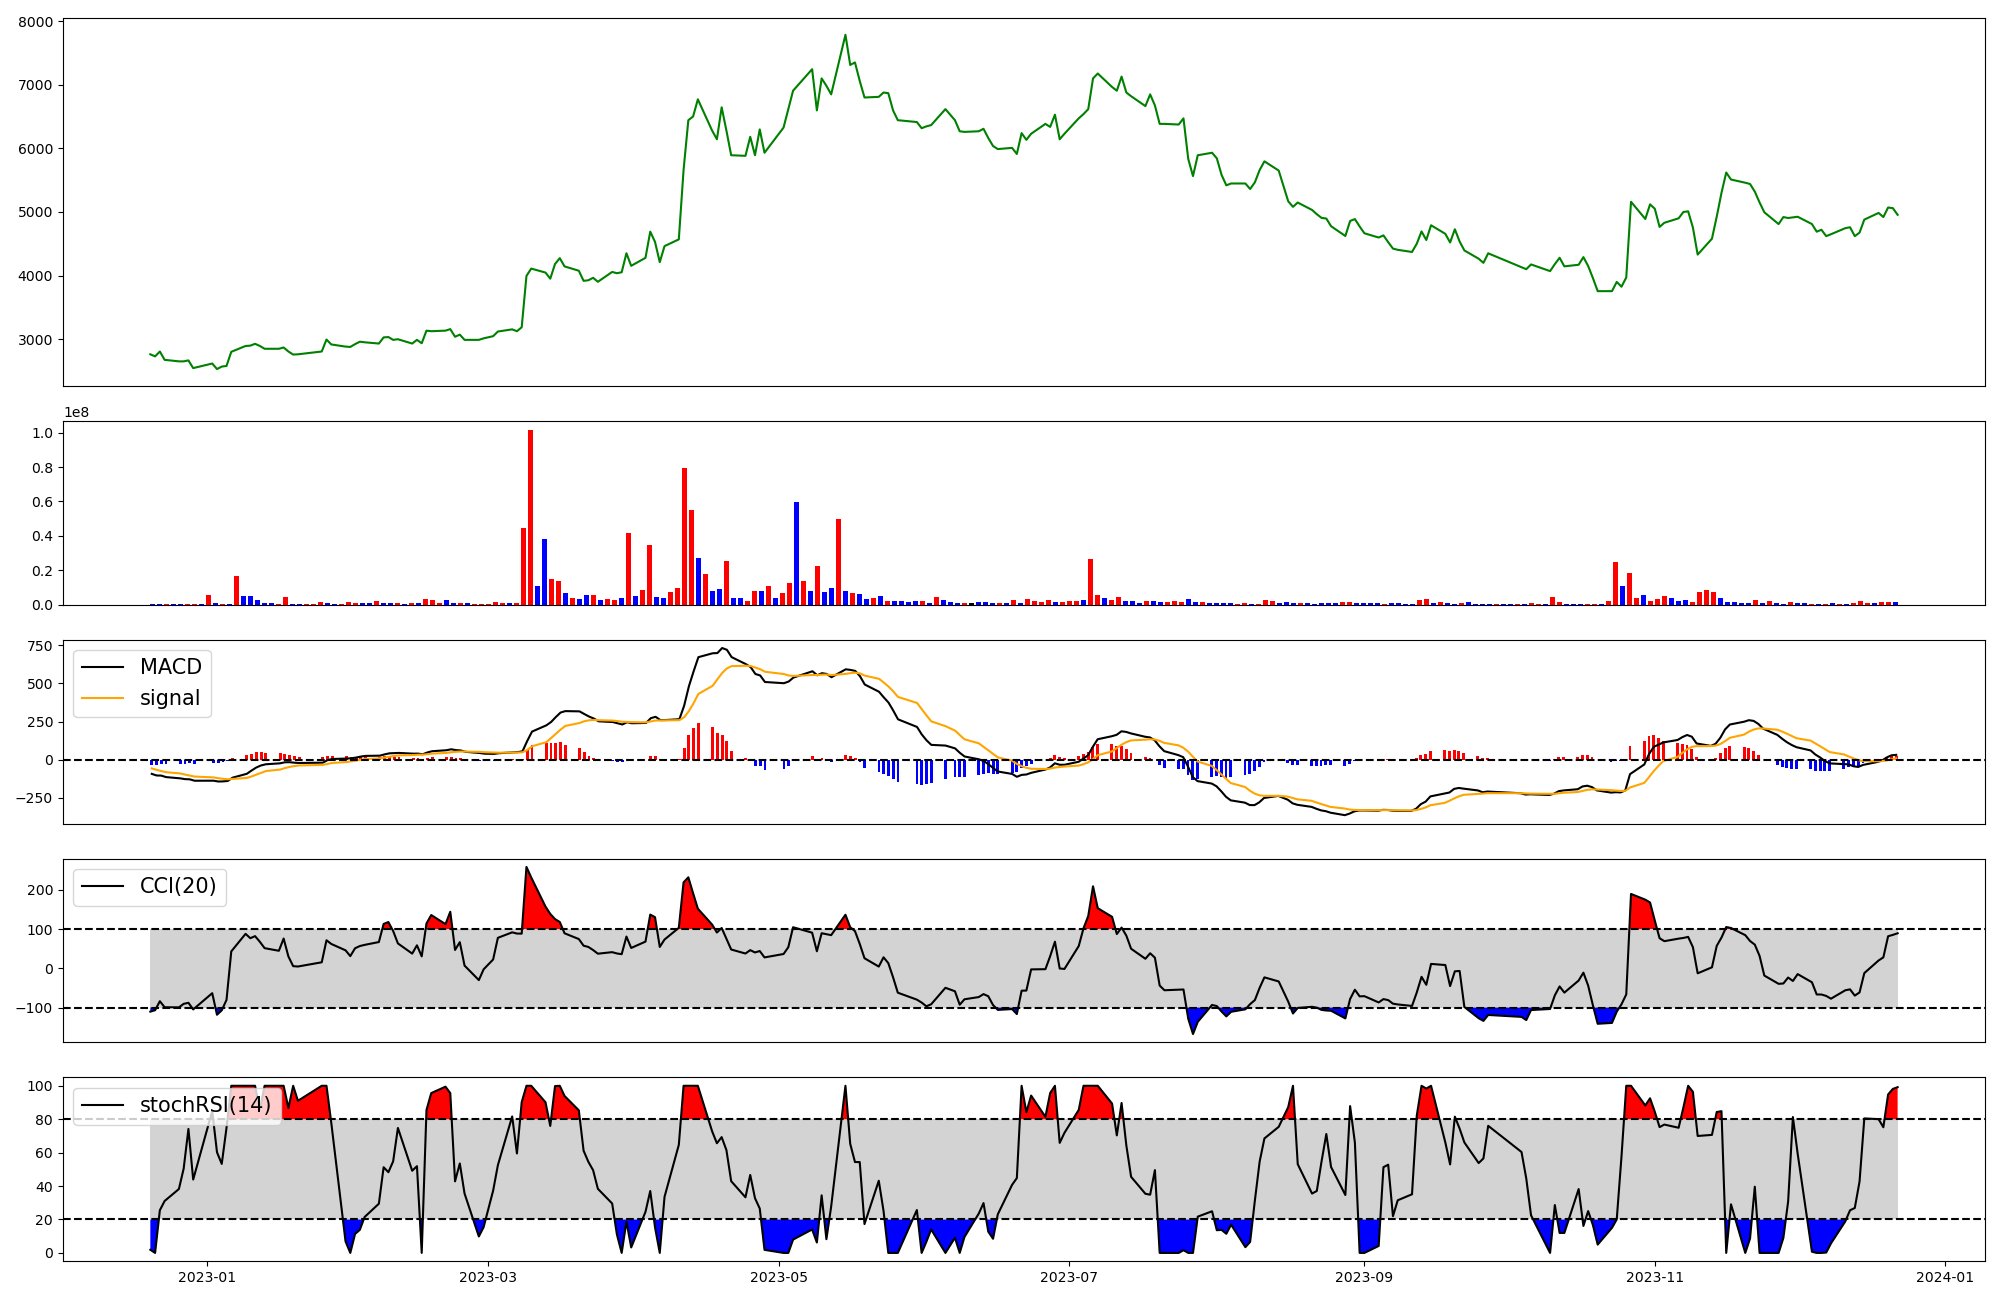Click the 3000 price axis label
The width and height of the screenshot is (2000, 1300).
[x=35, y=340]
